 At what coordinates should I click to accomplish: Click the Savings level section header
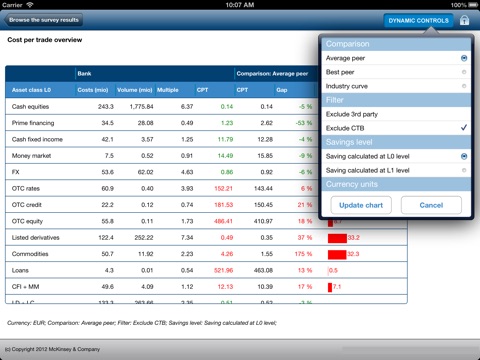click(x=396, y=142)
